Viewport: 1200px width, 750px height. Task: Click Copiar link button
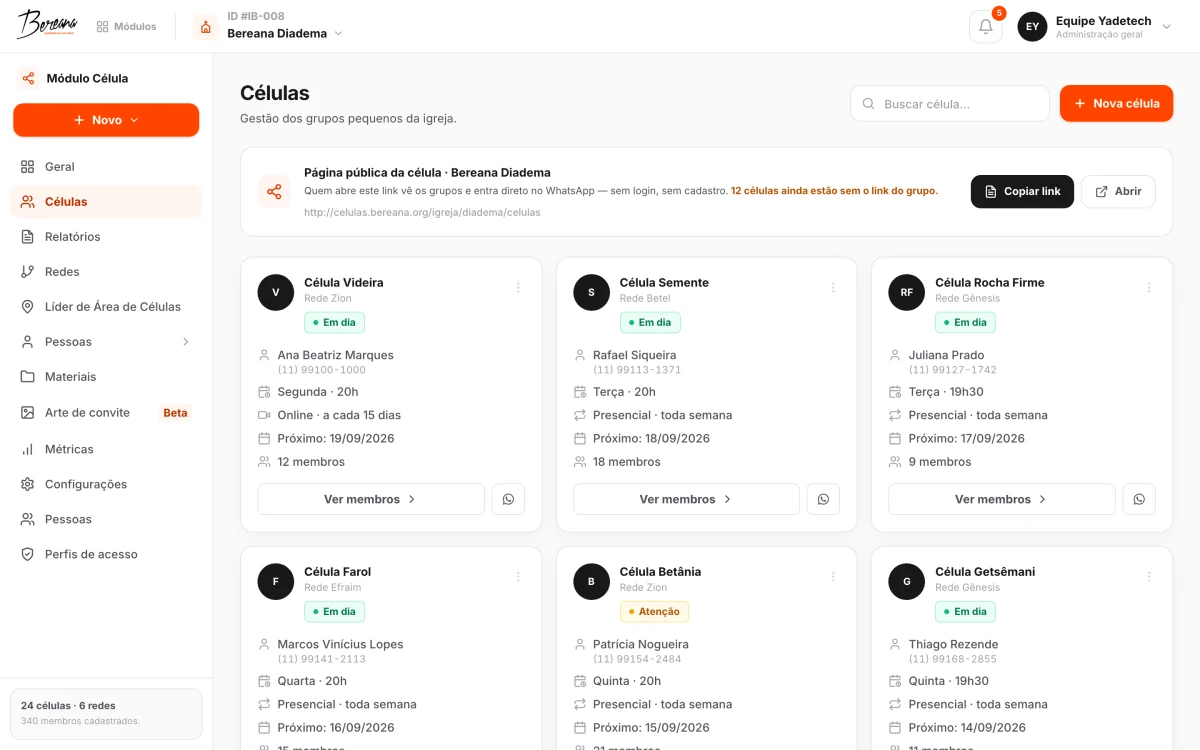[x=1022, y=192]
